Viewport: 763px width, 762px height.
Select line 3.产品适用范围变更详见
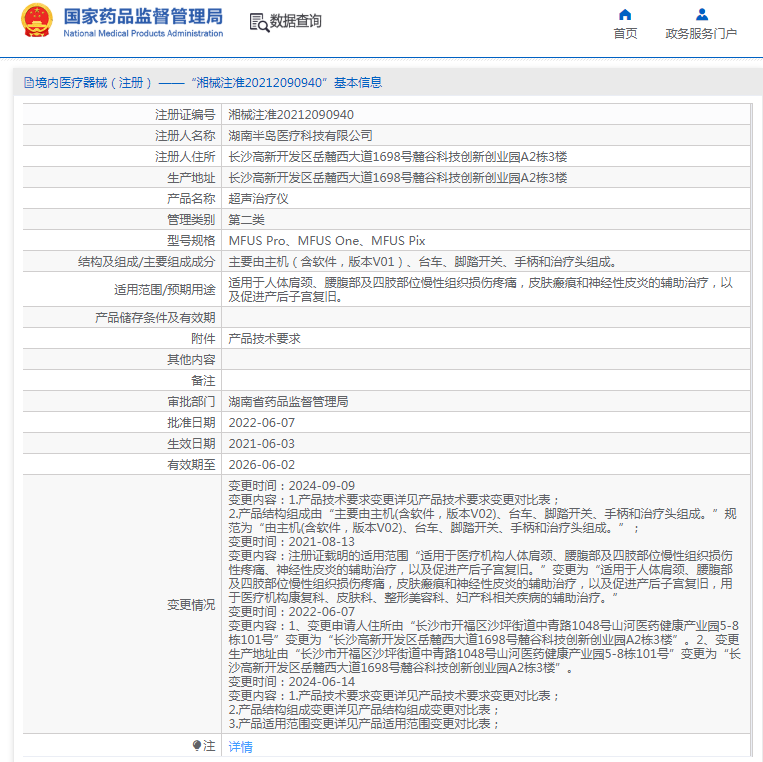tap(364, 724)
